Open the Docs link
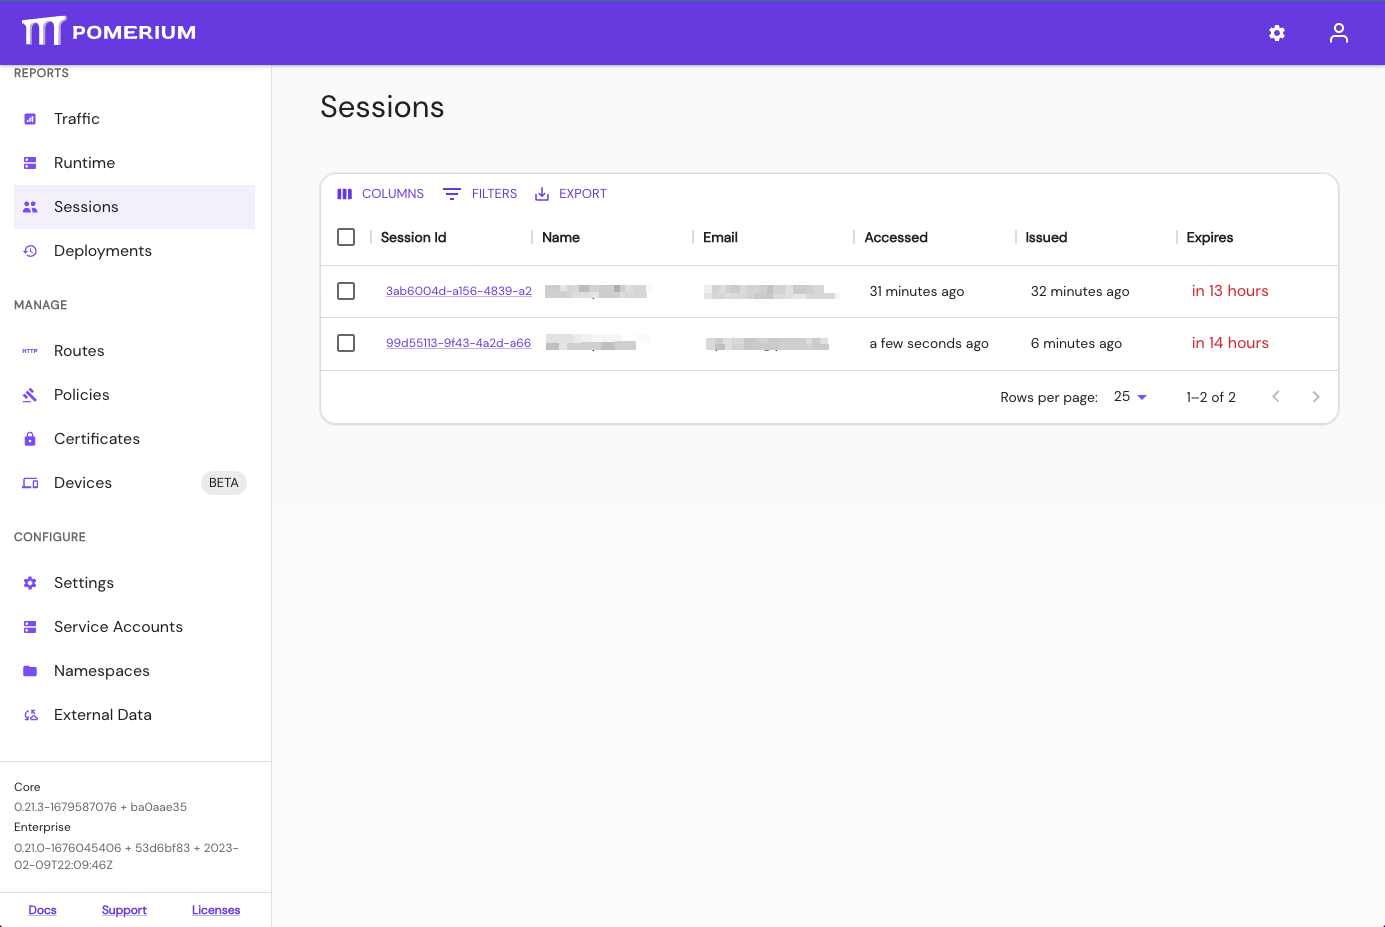The height and width of the screenshot is (927, 1385). click(42, 910)
